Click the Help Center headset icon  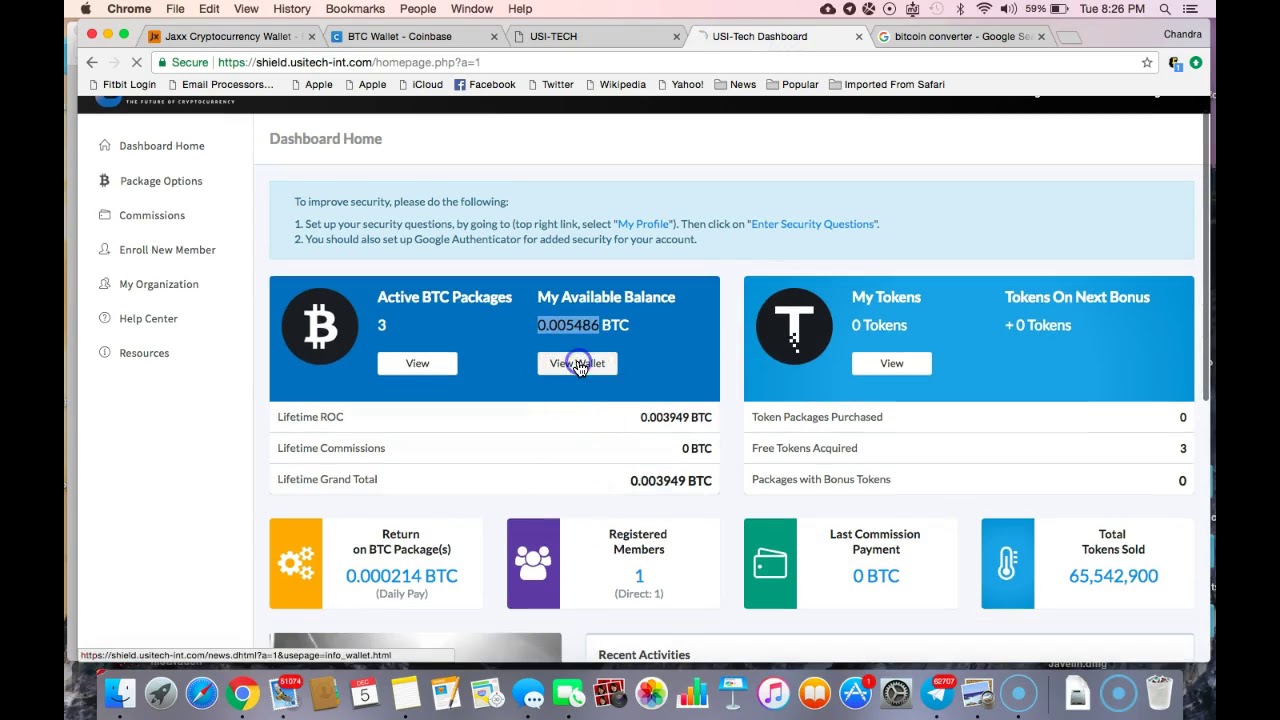click(104, 319)
